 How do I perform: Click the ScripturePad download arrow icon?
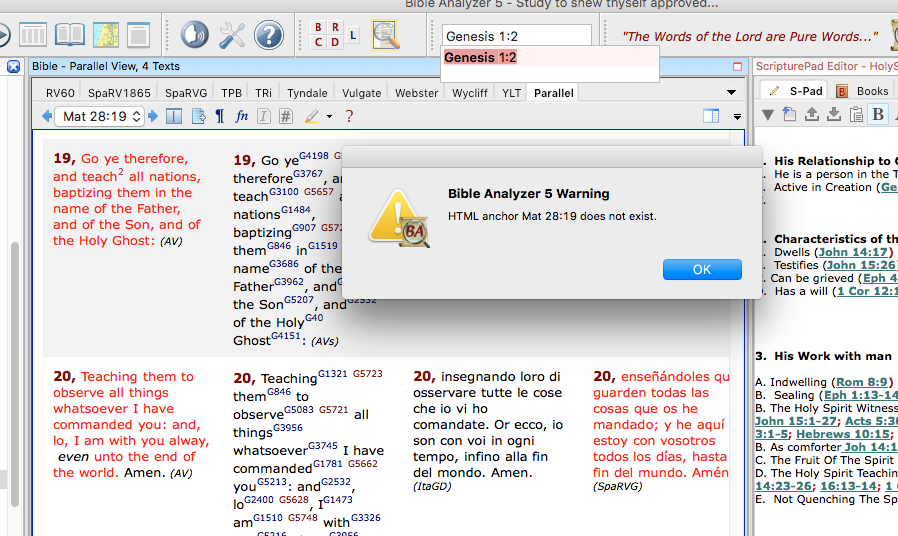834,115
